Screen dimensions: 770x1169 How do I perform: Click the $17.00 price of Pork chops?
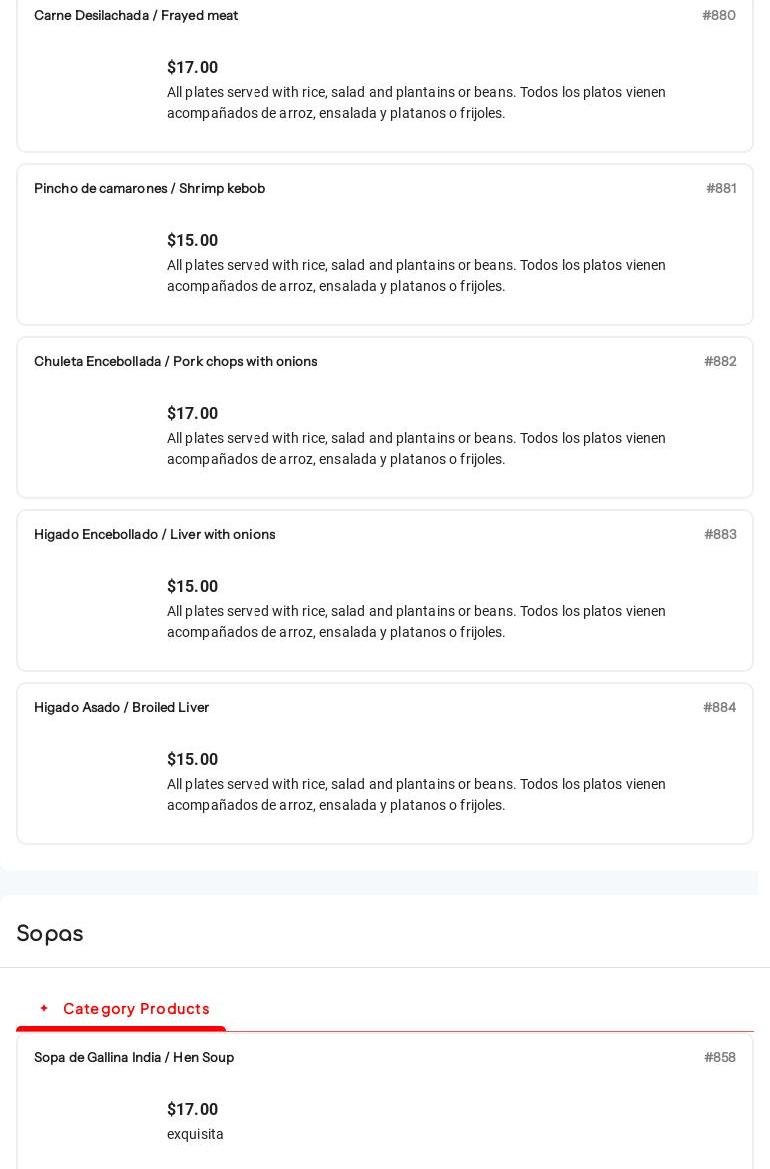(192, 413)
